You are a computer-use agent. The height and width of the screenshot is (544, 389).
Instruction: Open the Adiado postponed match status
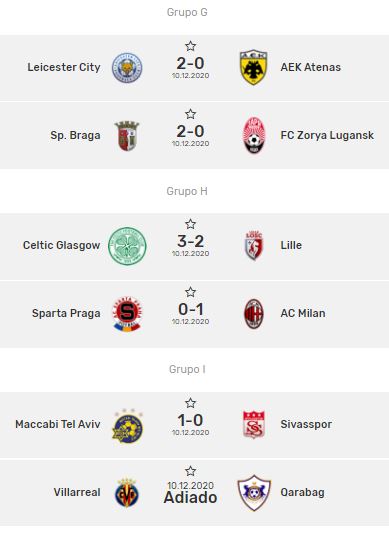[191, 498]
